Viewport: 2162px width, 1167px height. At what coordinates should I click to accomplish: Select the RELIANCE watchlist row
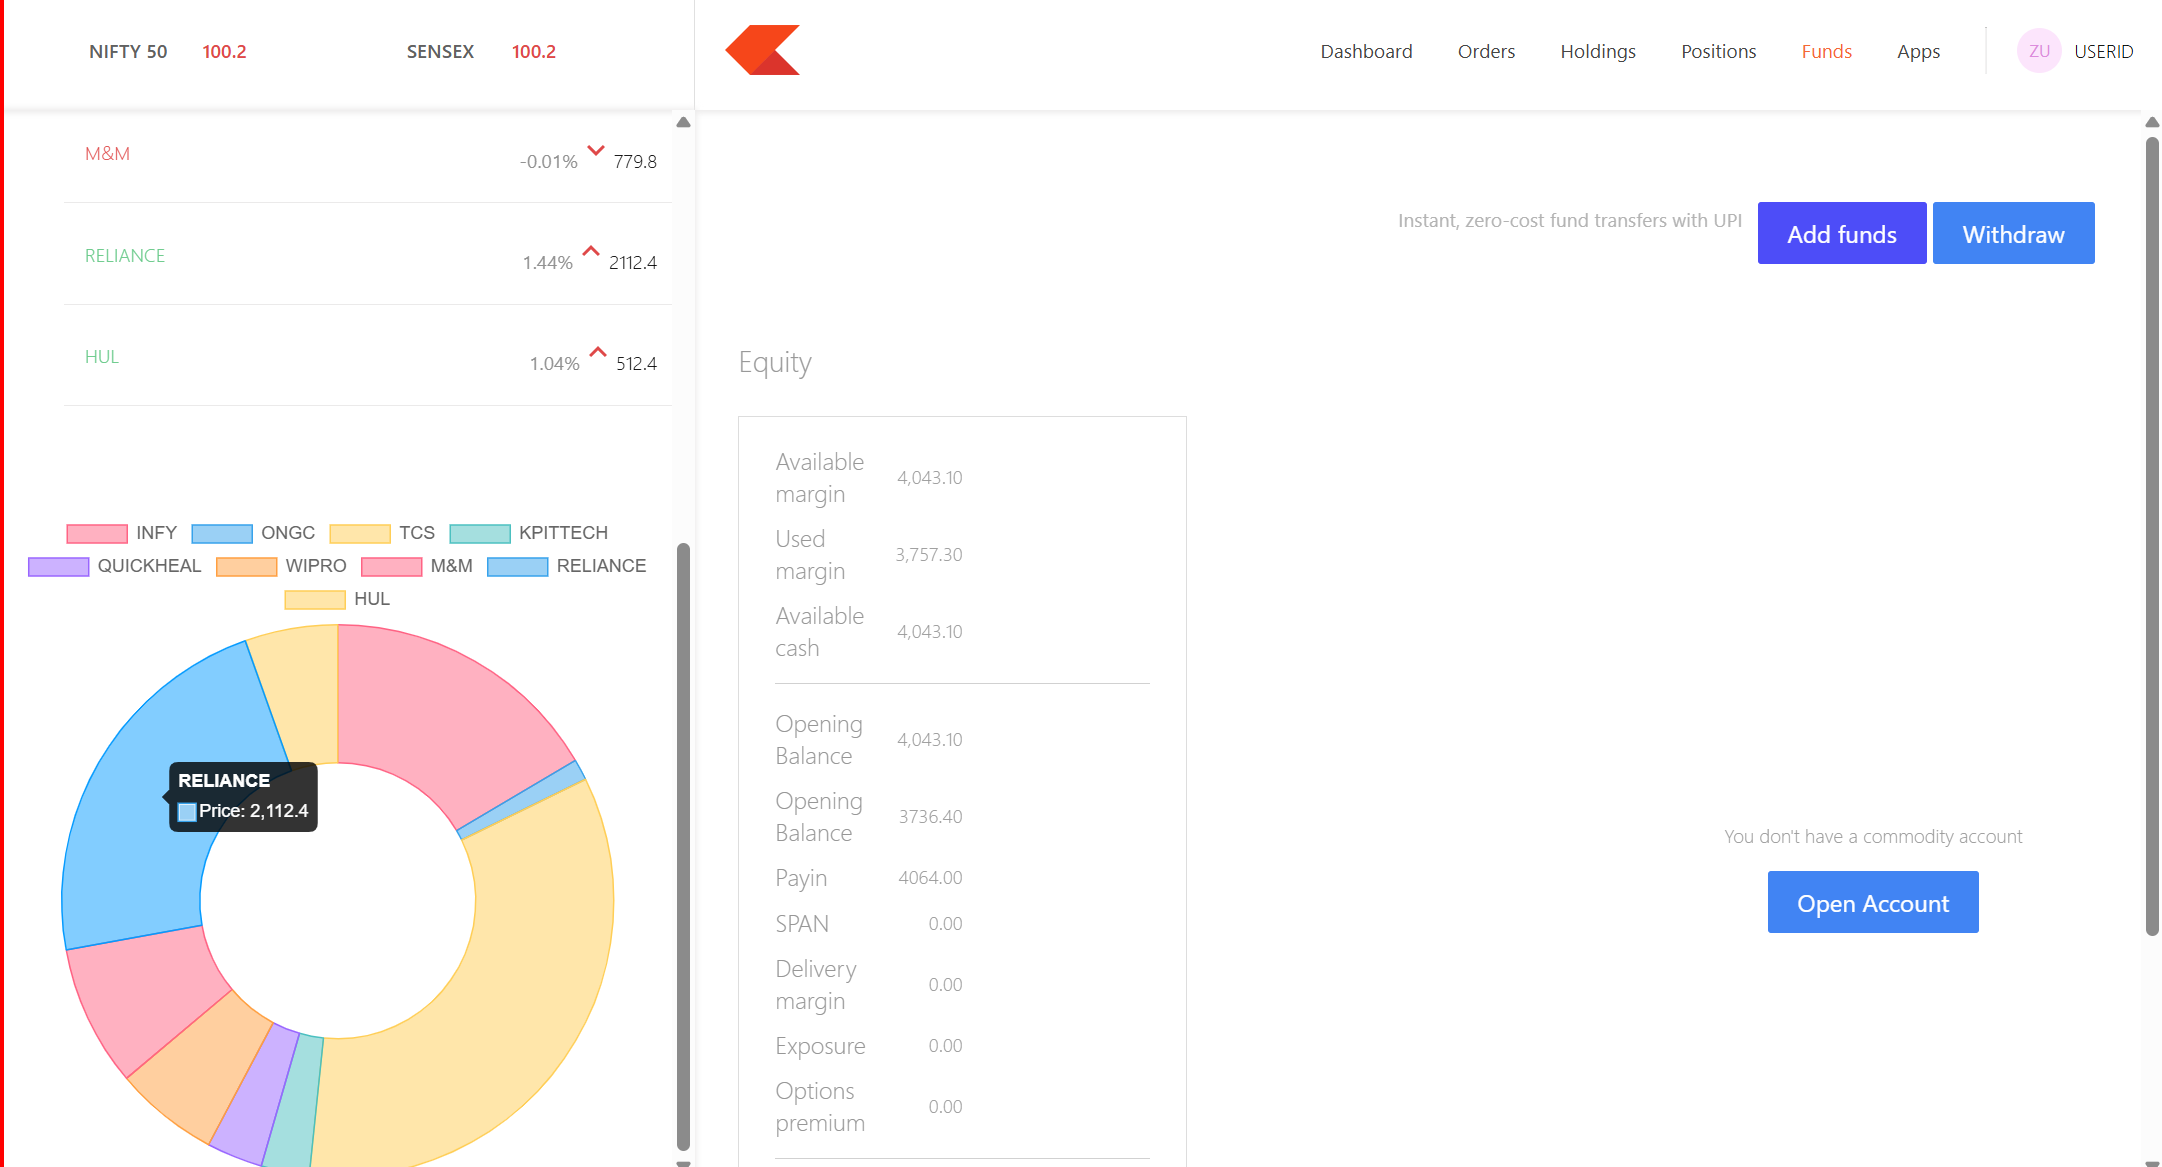pos(368,255)
